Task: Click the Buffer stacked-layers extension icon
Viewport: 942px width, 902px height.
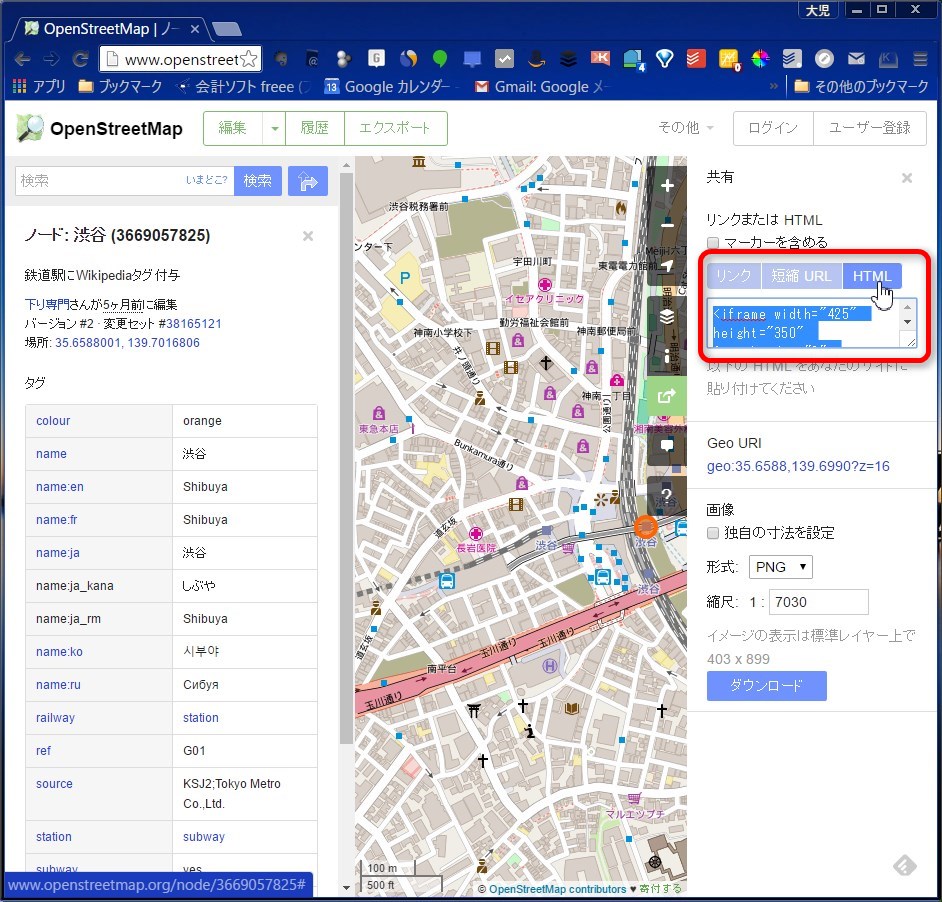Action: coord(568,59)
